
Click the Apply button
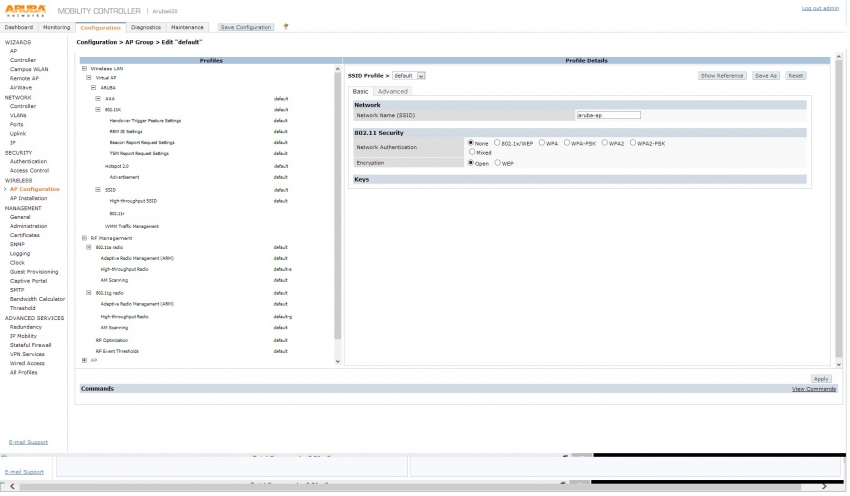tap(821, 379)
